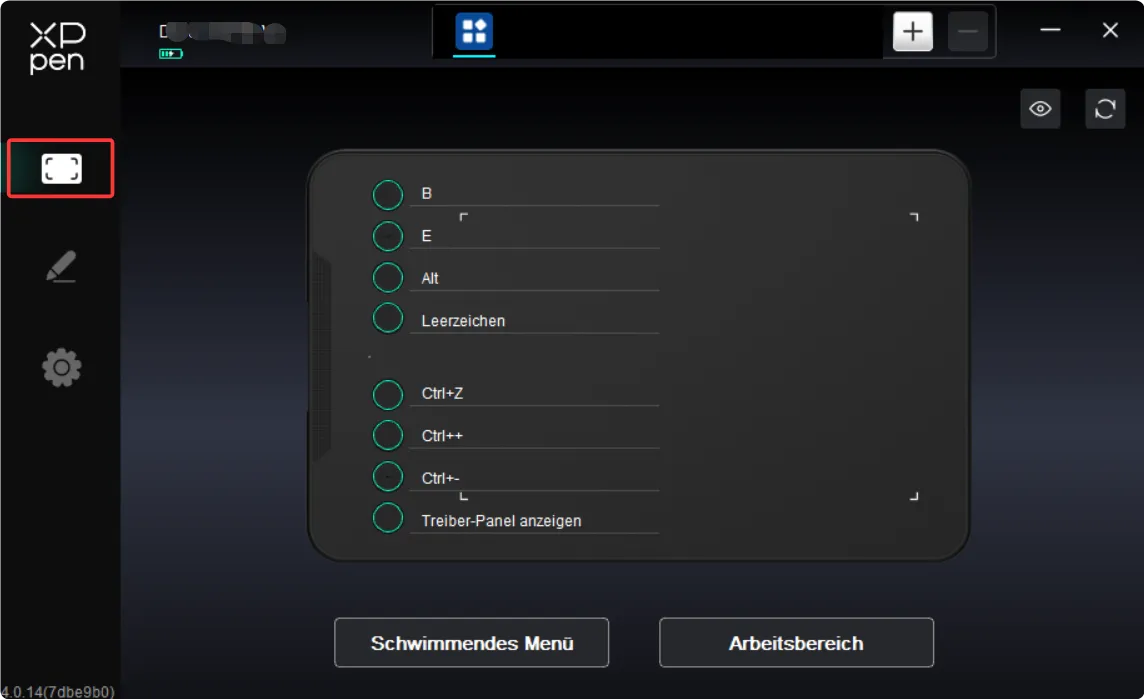Image resolution: width=1144 pixels, height=699 pixels.
Task: Select the circle key for E
Action: click(x=387, y=236)
